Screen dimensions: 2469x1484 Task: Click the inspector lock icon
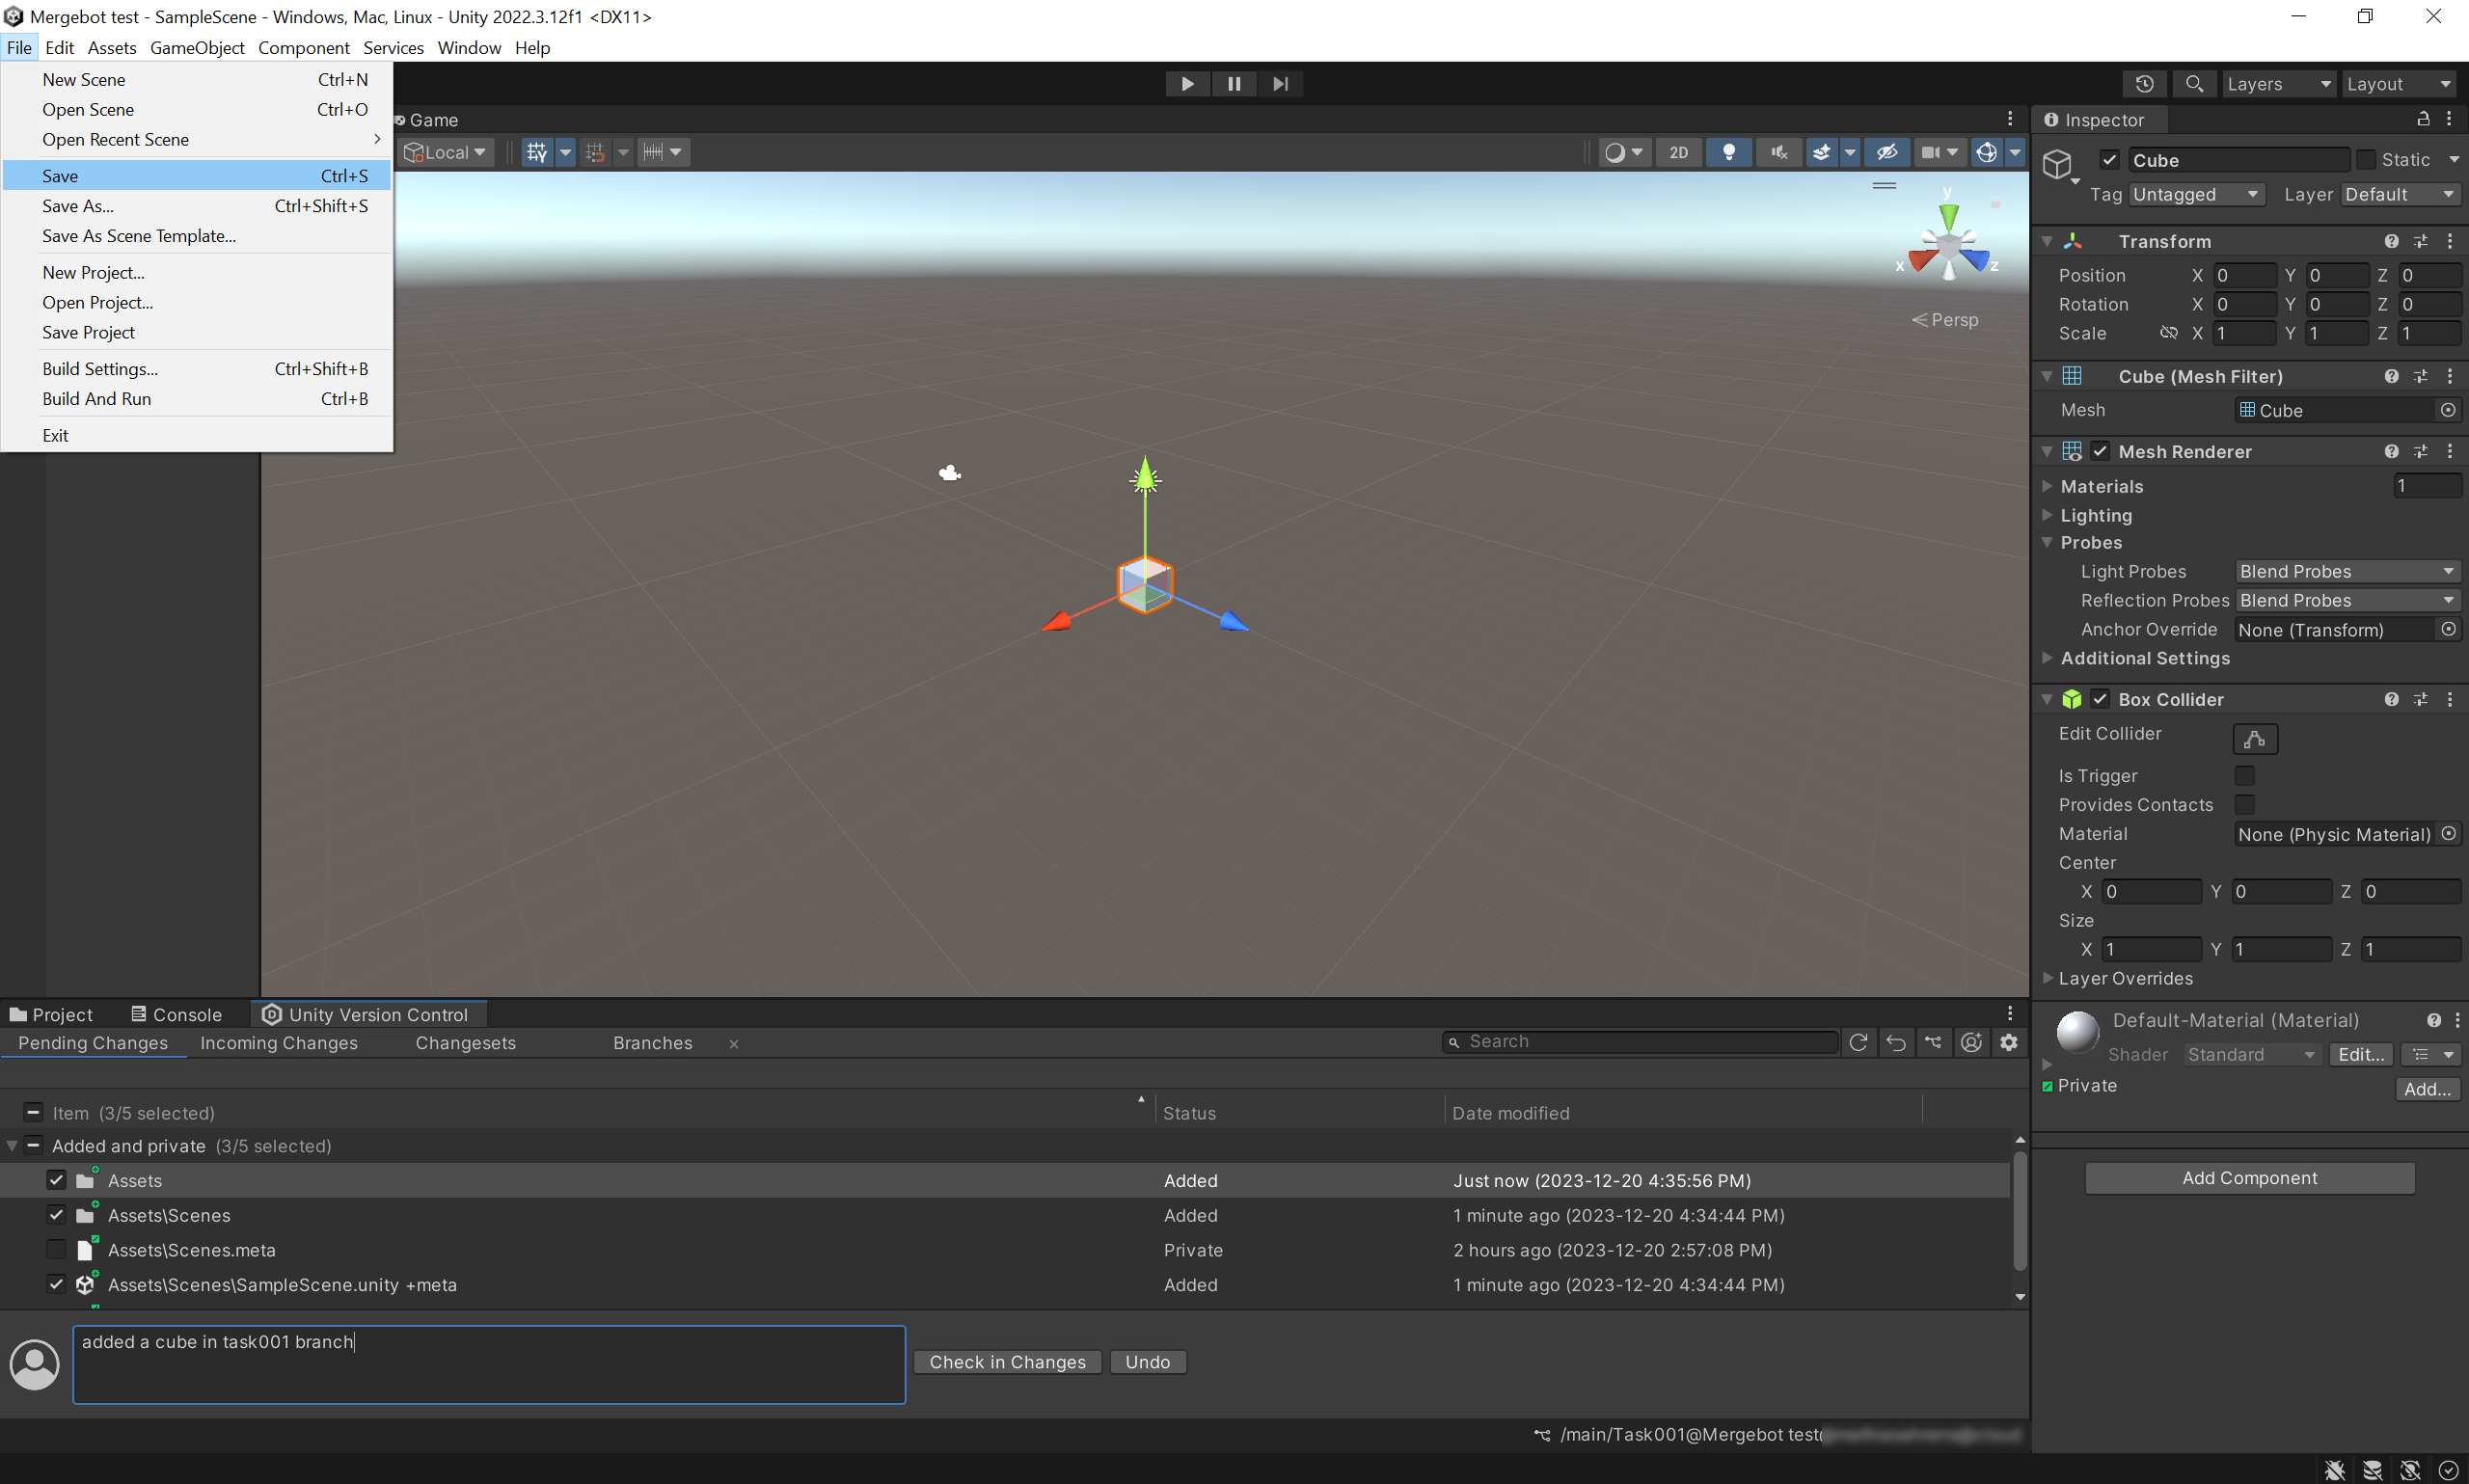coord(2423,119)
